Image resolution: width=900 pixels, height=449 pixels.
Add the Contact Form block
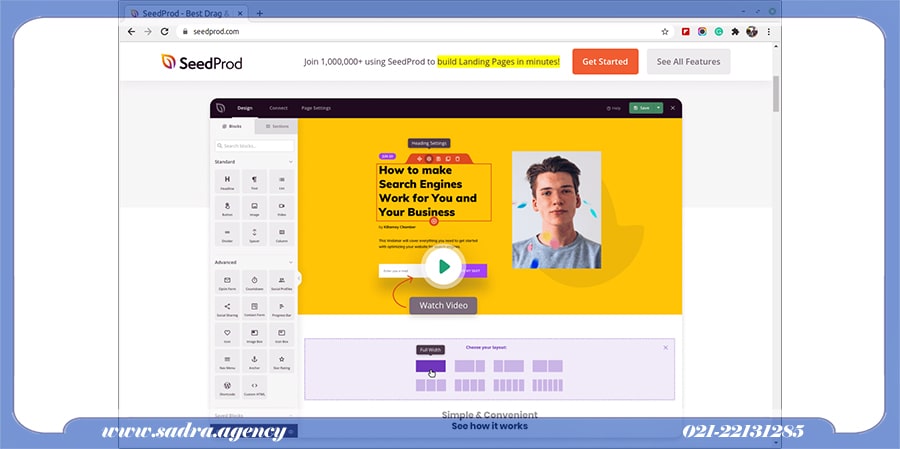[x=254, y=308]
